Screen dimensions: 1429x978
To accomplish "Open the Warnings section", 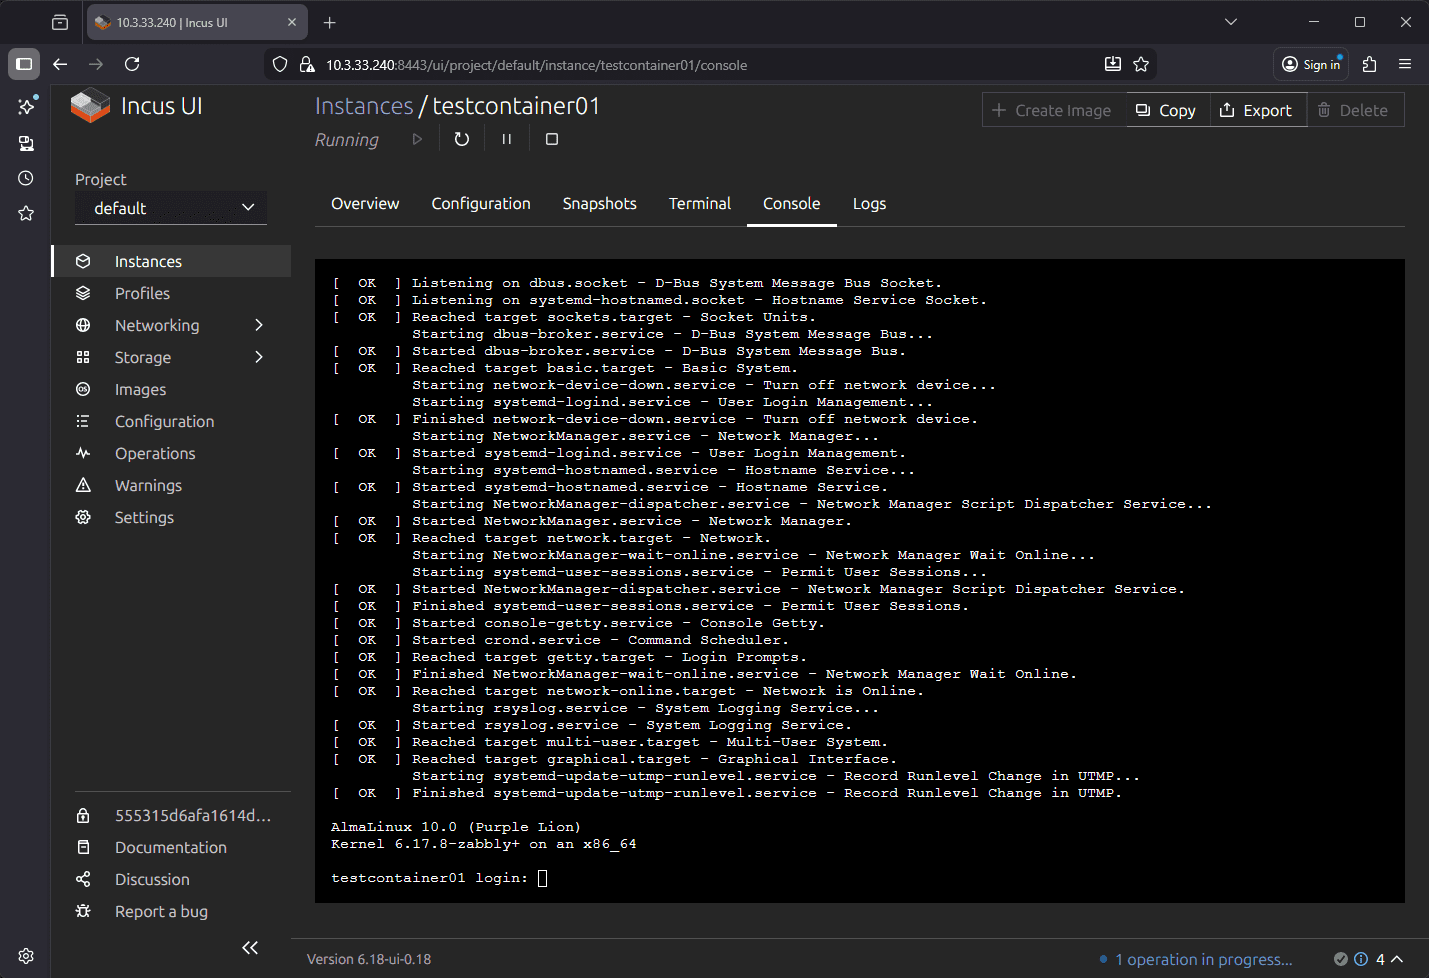I will (148, 485).
